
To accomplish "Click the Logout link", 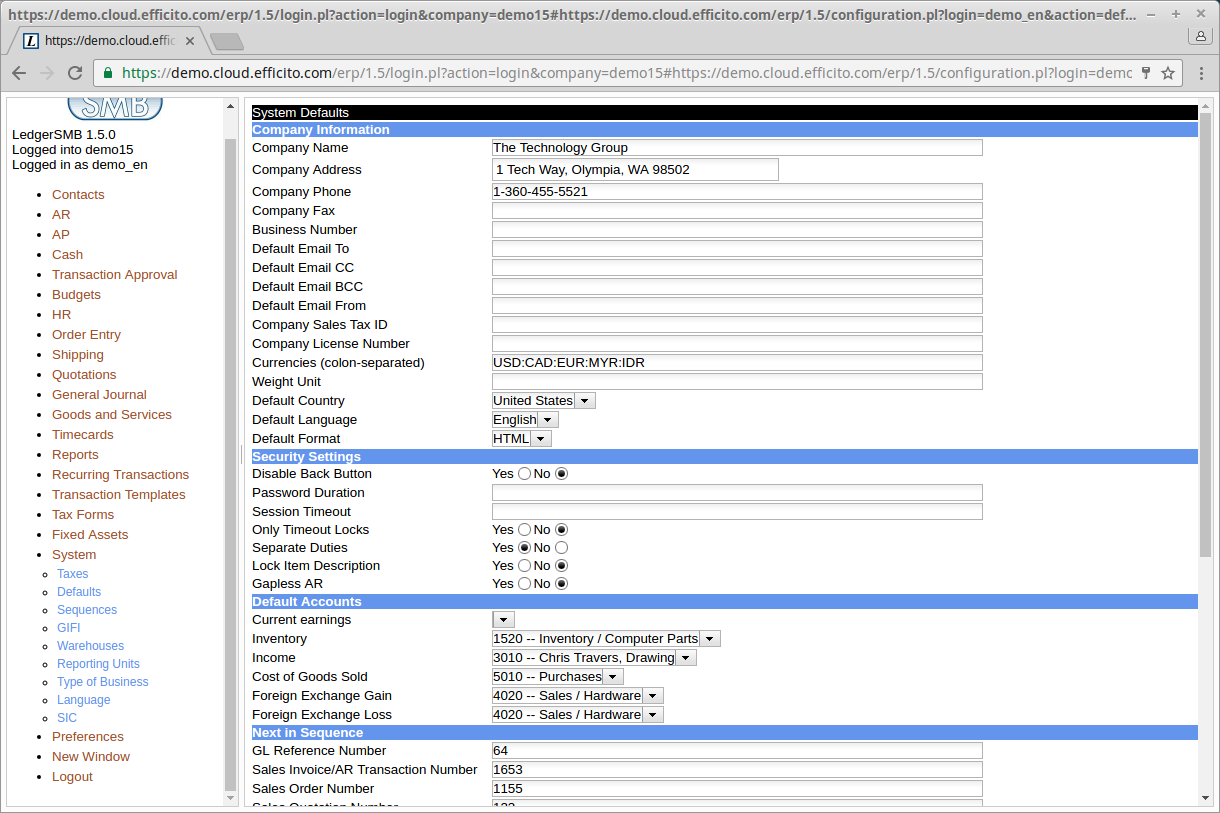I will [x=72, y=777].
